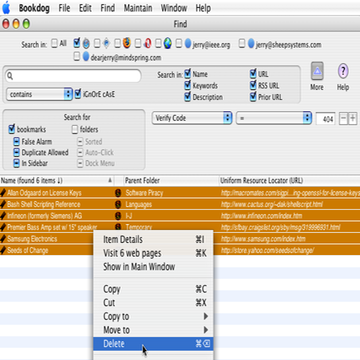The height and width of the screenshot is (360, 360).
Task: Click lightning bolt icon of Bash Shell Scripting row
Action: (x=3, y=204)
